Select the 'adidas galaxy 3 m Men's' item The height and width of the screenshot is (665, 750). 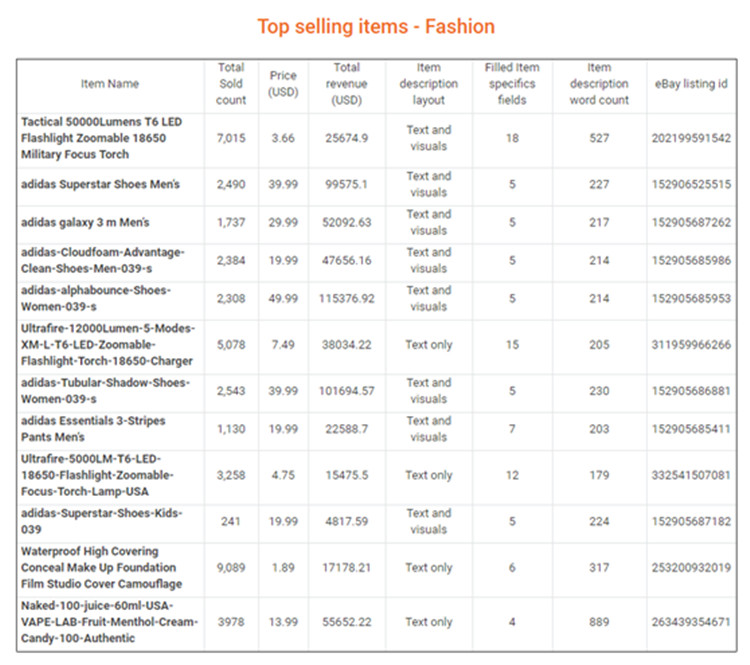point(85,222)
